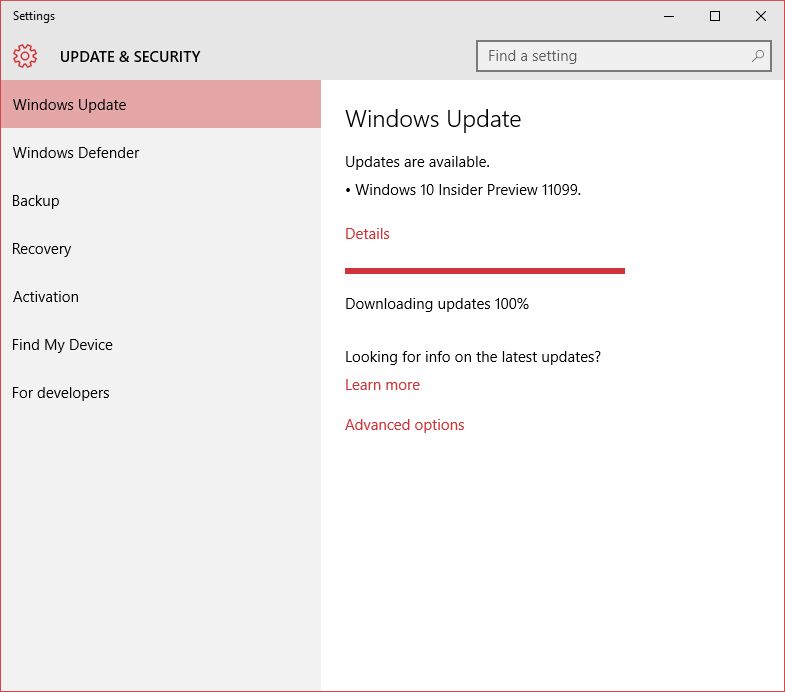Follow the Learn more link
The width and height of the screenshot is (785, 692).
pyautogui.click(x=382, y=385)
